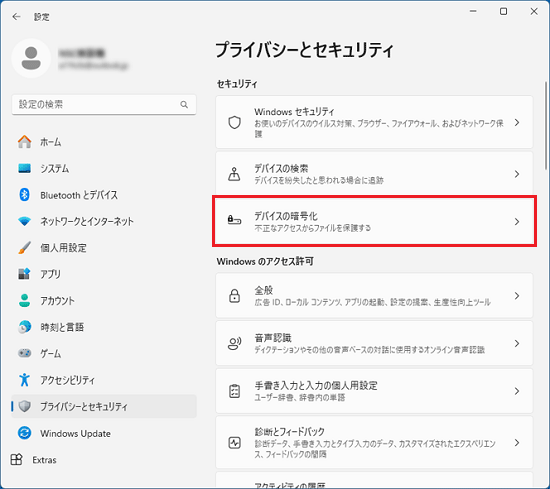Click the アプリ apps icon
Screen dimensions: 550x489
point(25,274)
